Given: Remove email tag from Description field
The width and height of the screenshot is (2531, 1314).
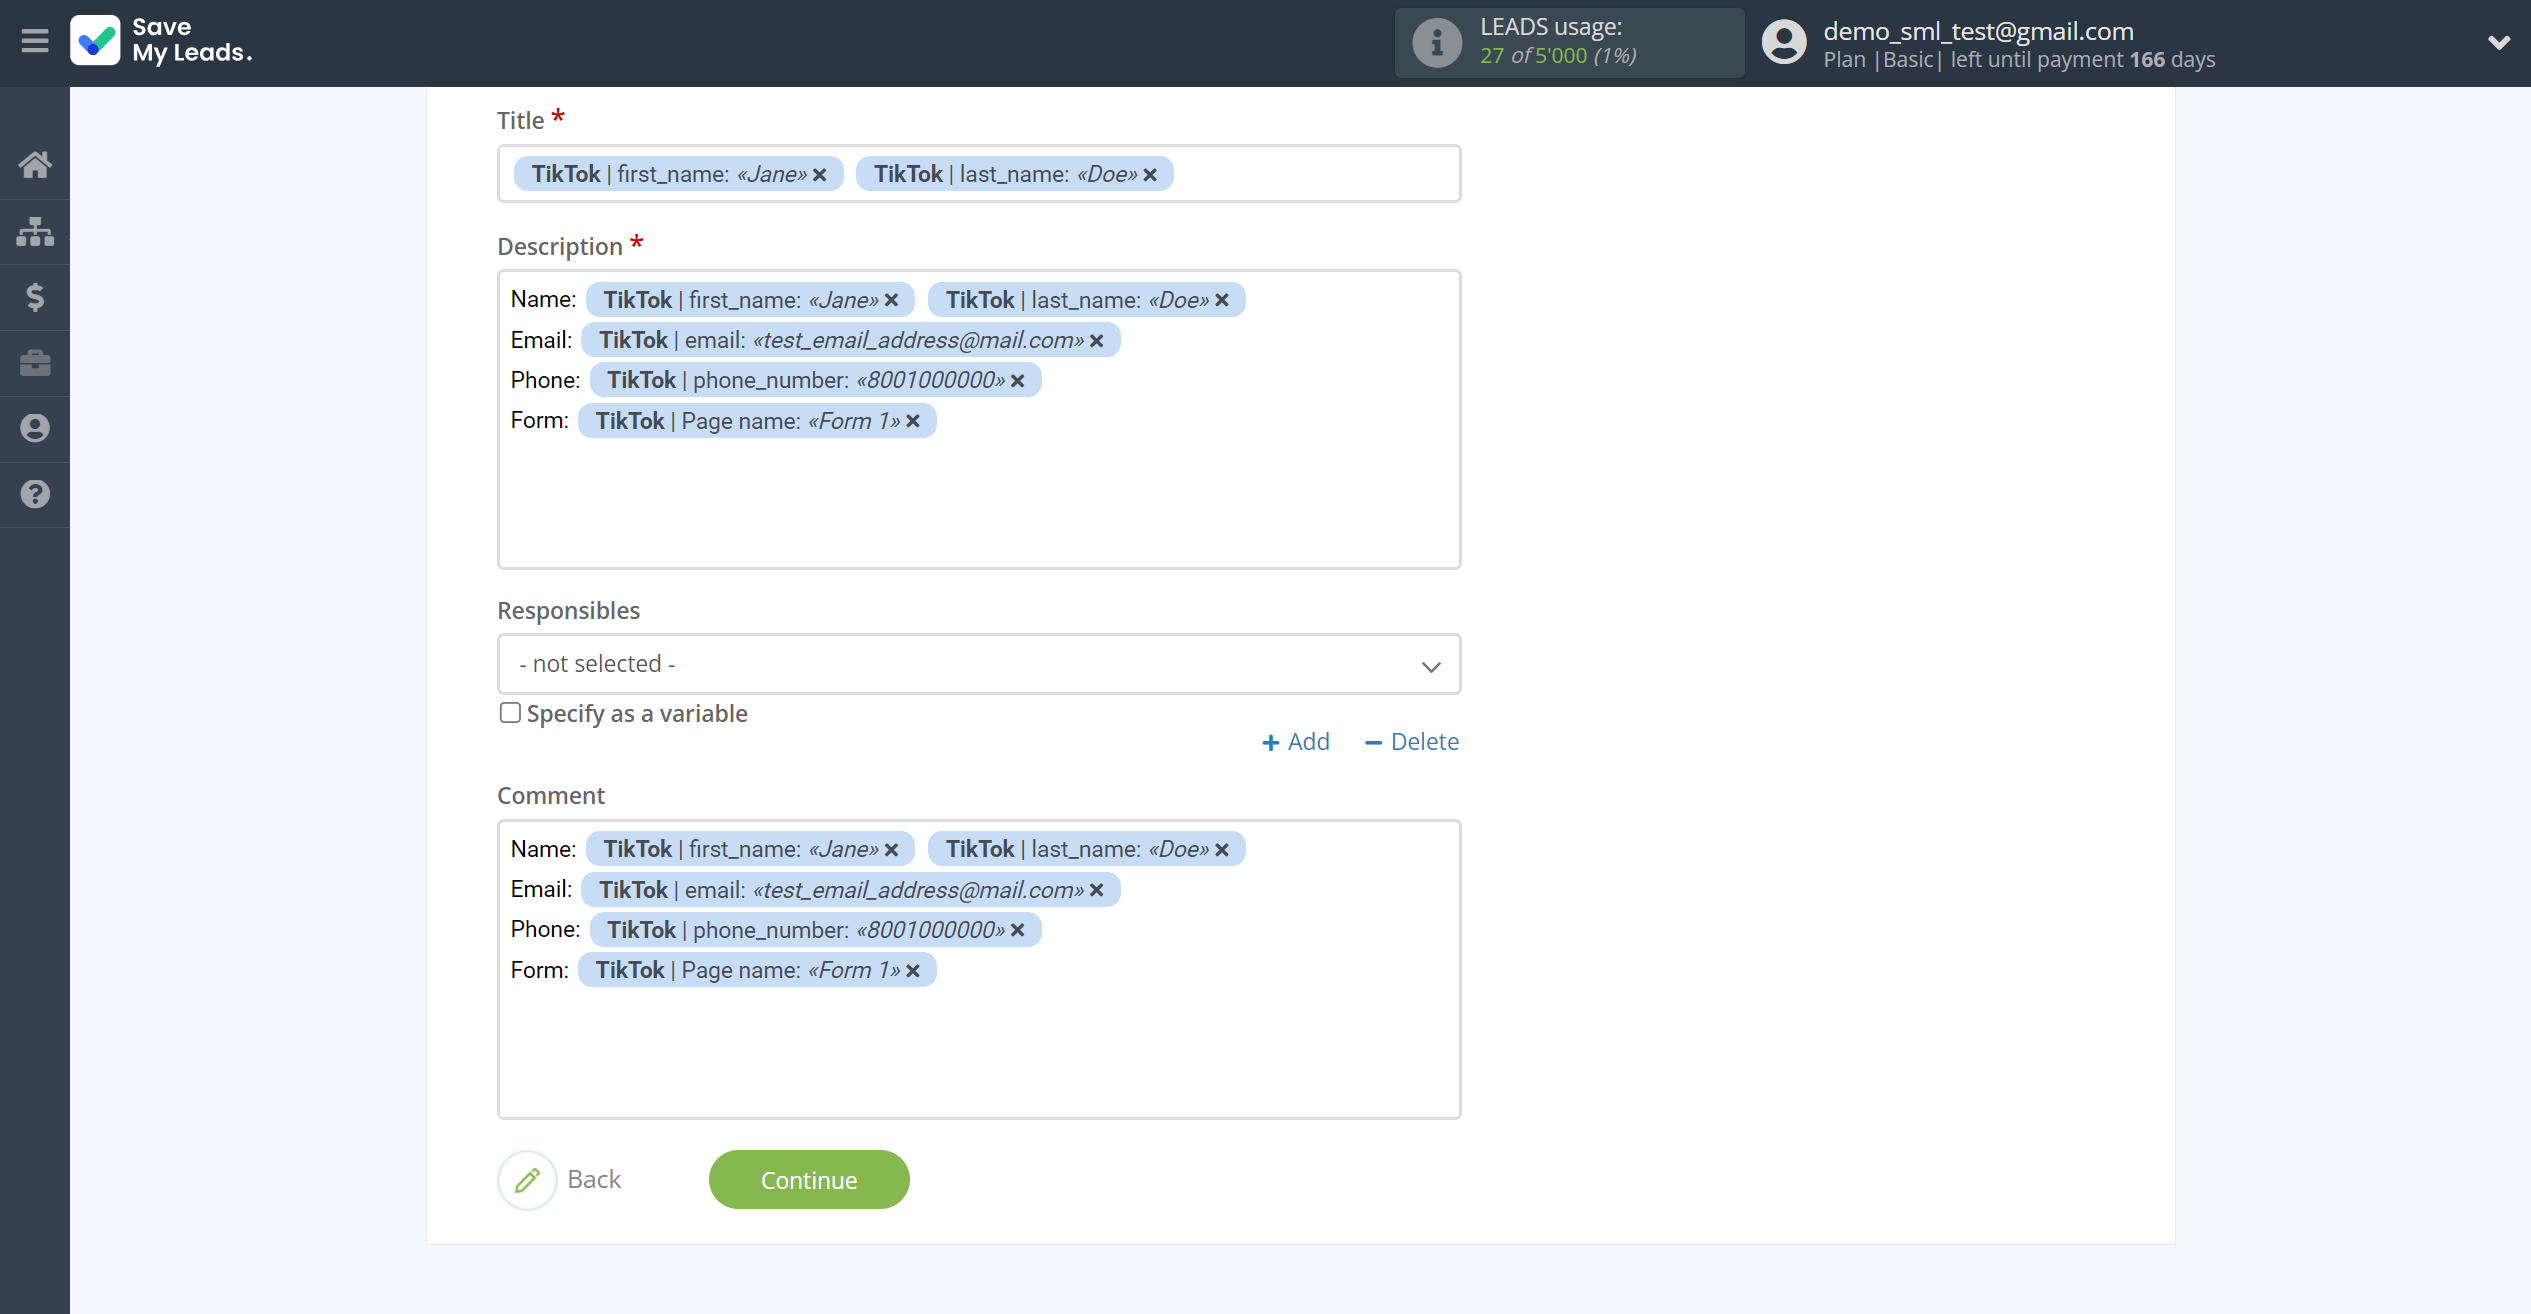Looking at the screenshot, I should point(1097,341).
